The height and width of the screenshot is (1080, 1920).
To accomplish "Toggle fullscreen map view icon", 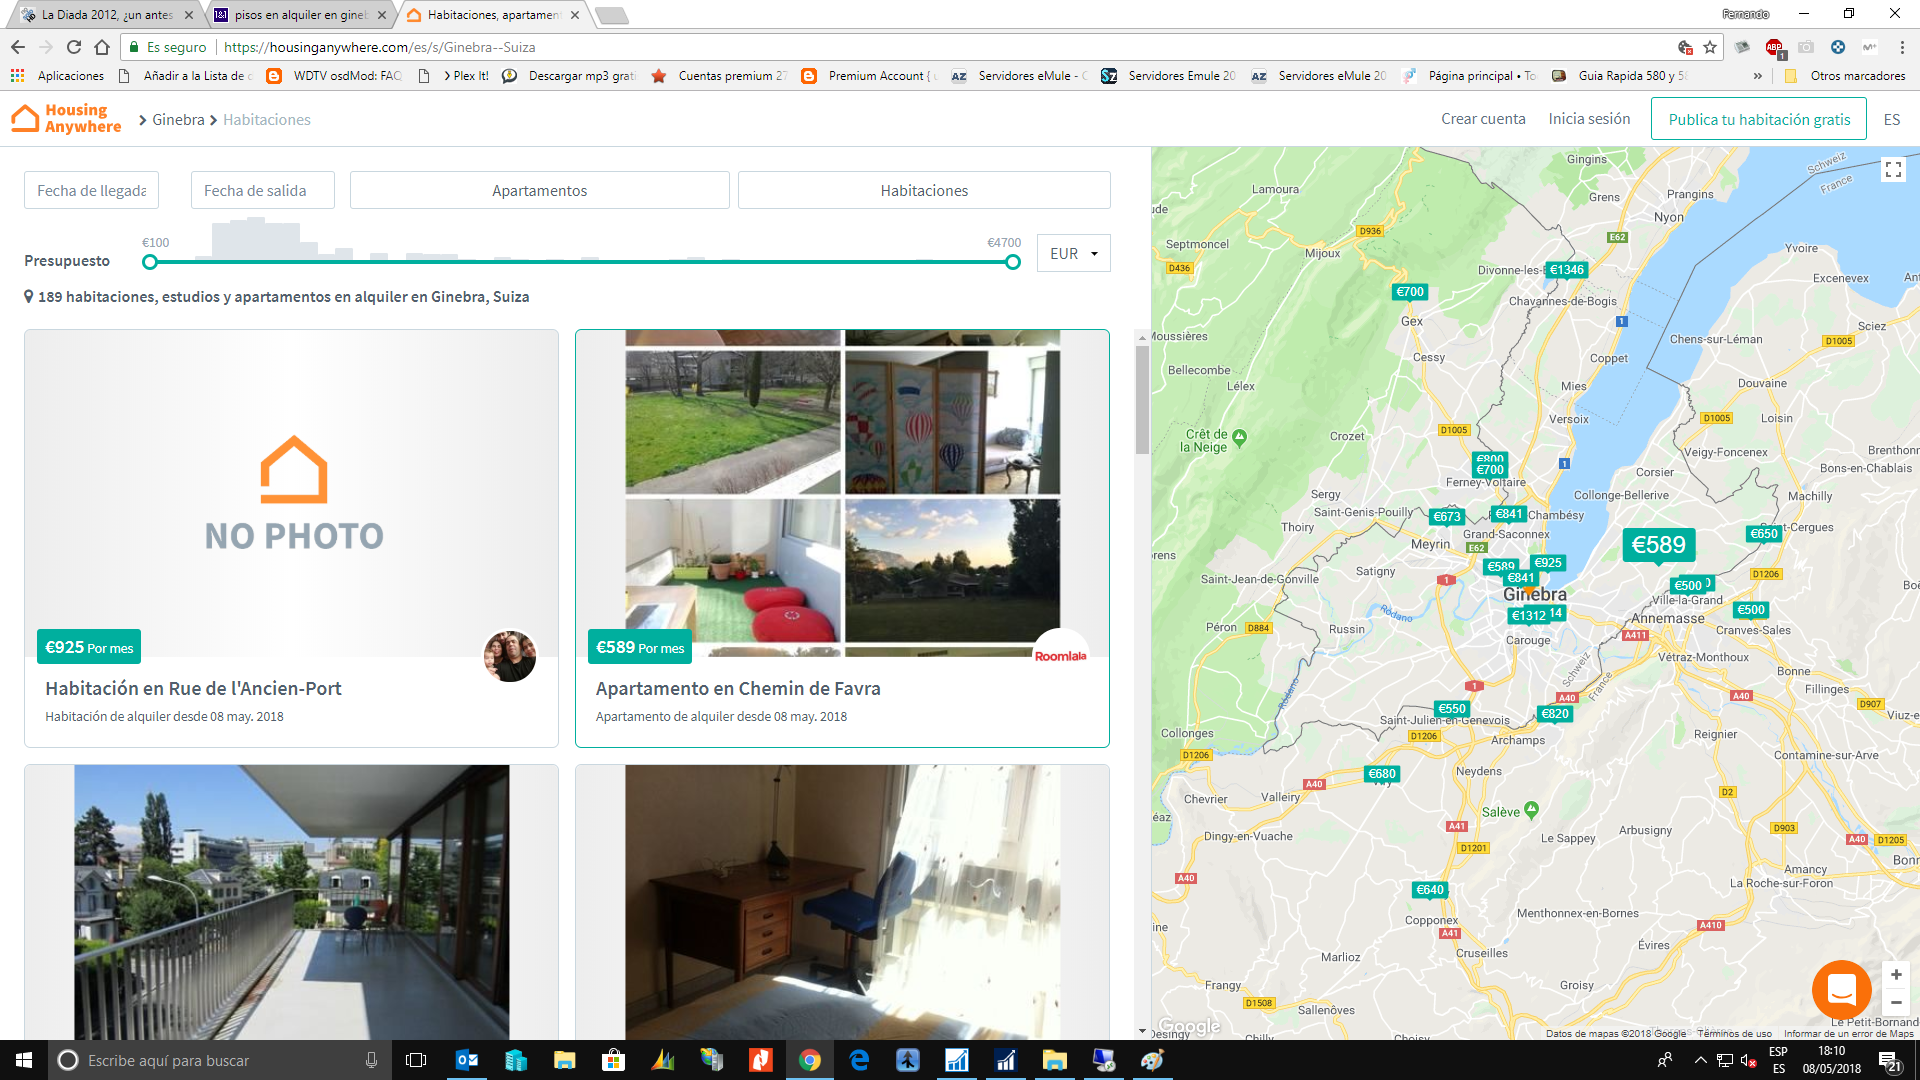I will (x=1893, y=170).
